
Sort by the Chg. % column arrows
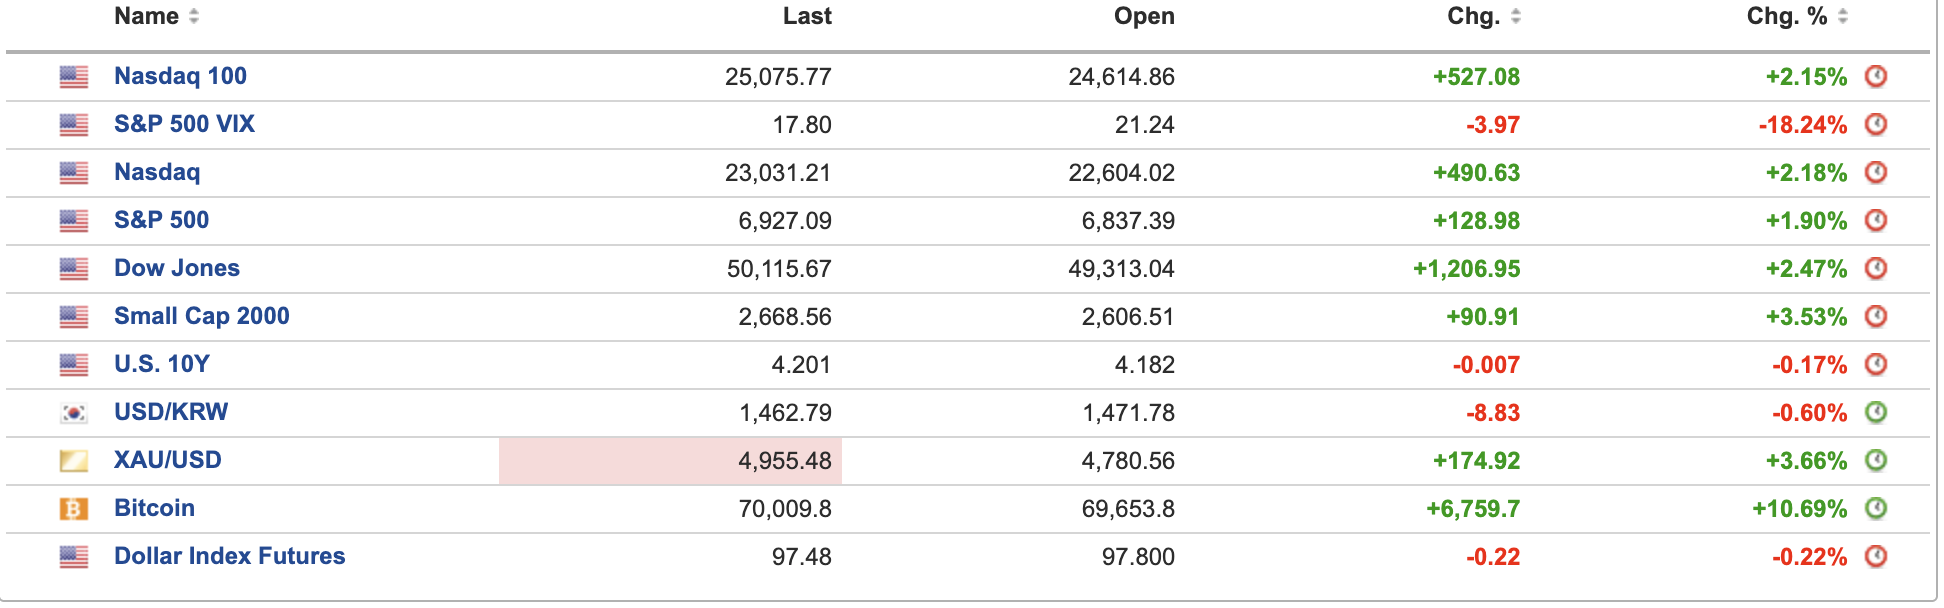click(x=1843, y=17)
